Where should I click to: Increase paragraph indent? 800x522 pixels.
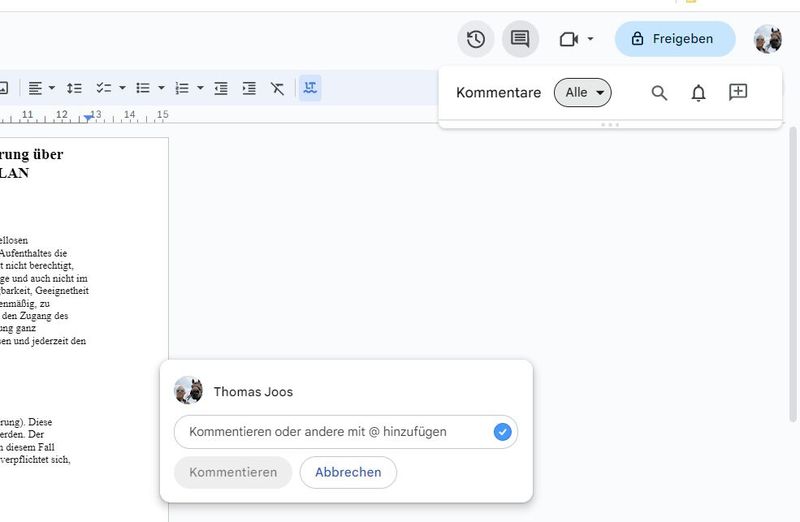coord(249,88)
